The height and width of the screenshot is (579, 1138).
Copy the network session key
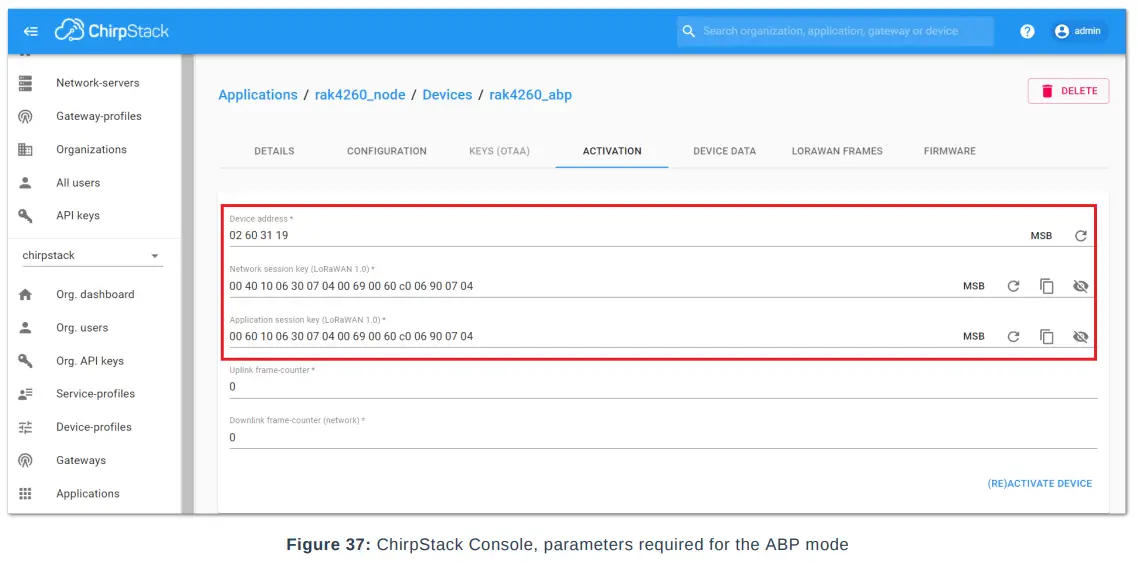(1047, 285)
